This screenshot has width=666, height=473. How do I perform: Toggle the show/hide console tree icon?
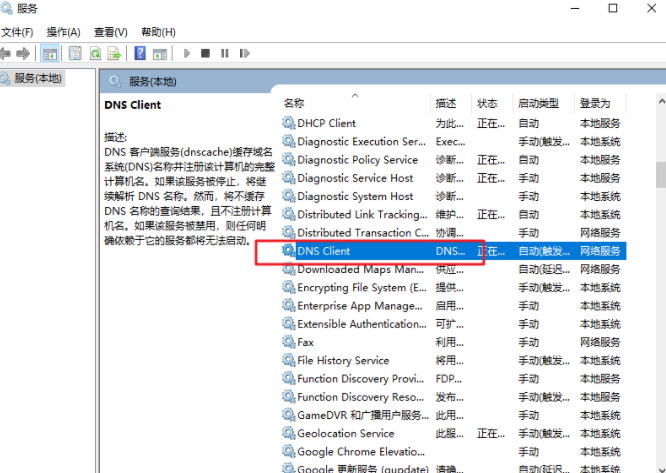tap(50, 54)
